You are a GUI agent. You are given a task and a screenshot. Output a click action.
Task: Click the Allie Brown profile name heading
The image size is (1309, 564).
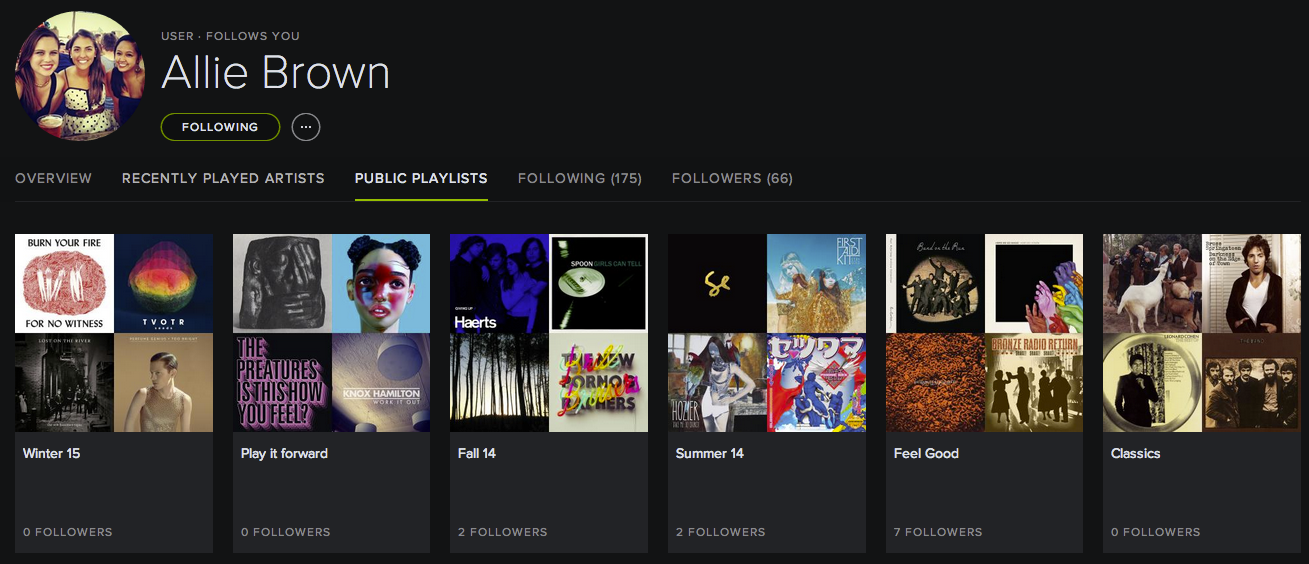275,73
